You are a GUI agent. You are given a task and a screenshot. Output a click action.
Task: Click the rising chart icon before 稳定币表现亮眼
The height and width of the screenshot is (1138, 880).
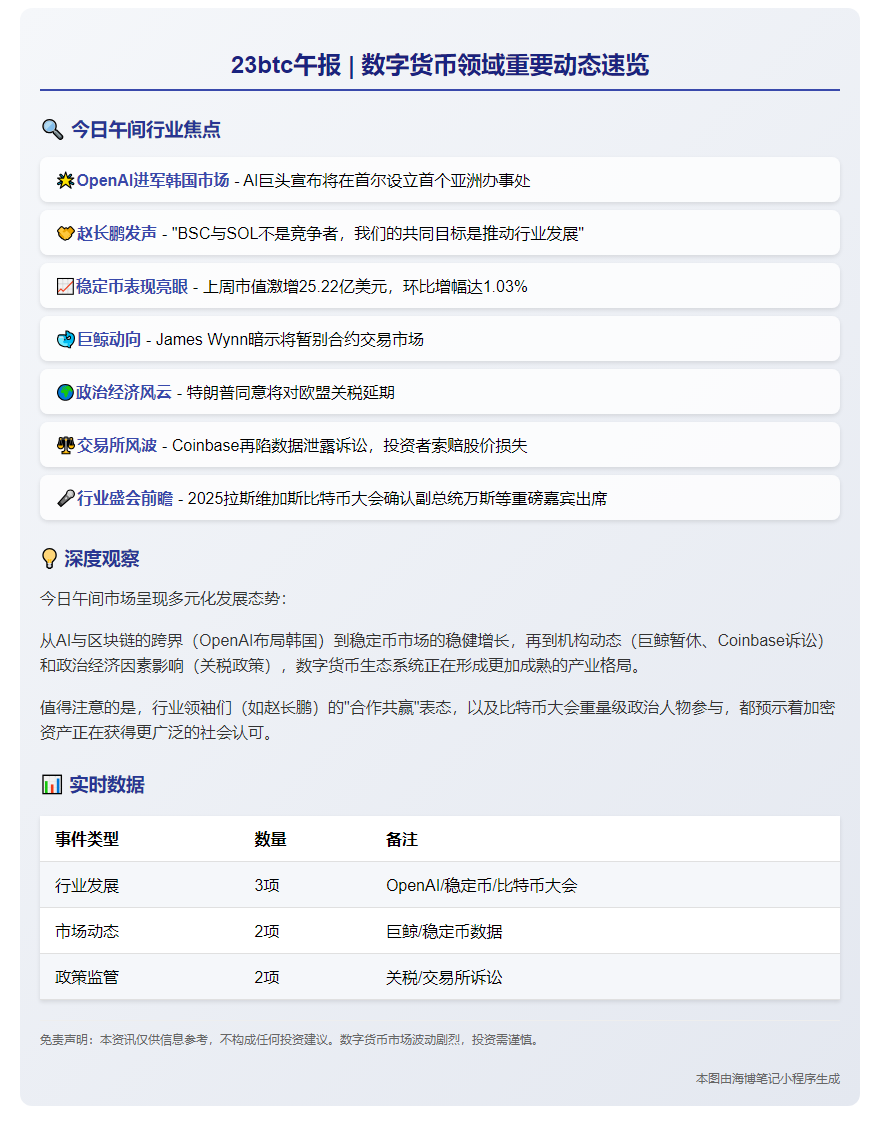(x=65, y=287)
